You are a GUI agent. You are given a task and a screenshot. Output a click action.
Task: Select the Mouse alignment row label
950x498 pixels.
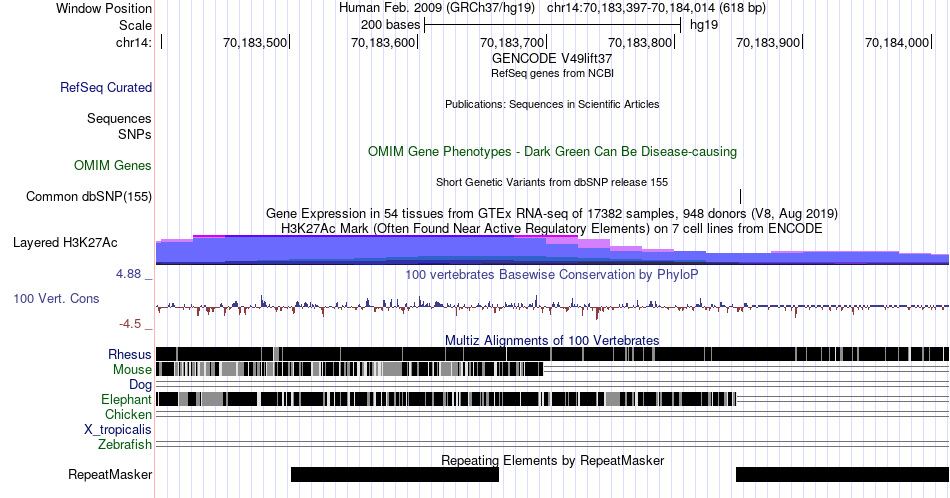coord(132,369)
